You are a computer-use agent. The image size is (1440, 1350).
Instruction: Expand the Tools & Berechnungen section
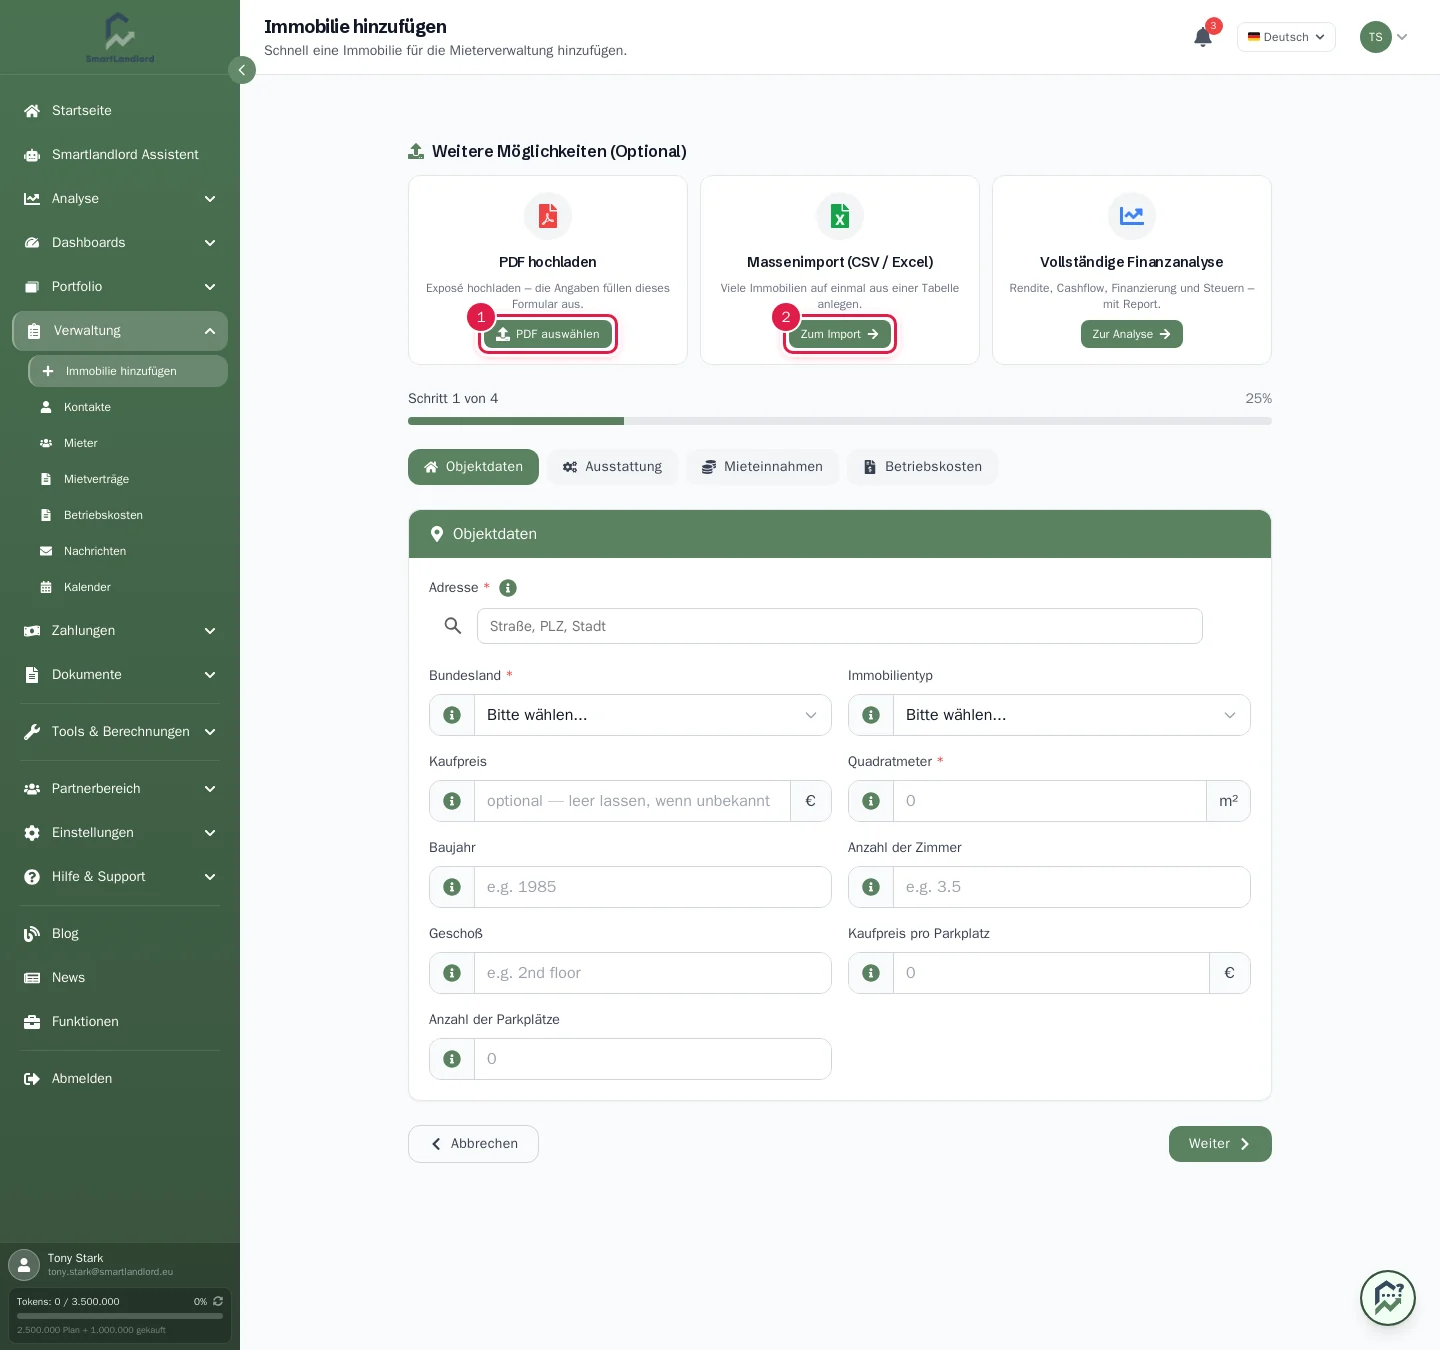[120, 732]
